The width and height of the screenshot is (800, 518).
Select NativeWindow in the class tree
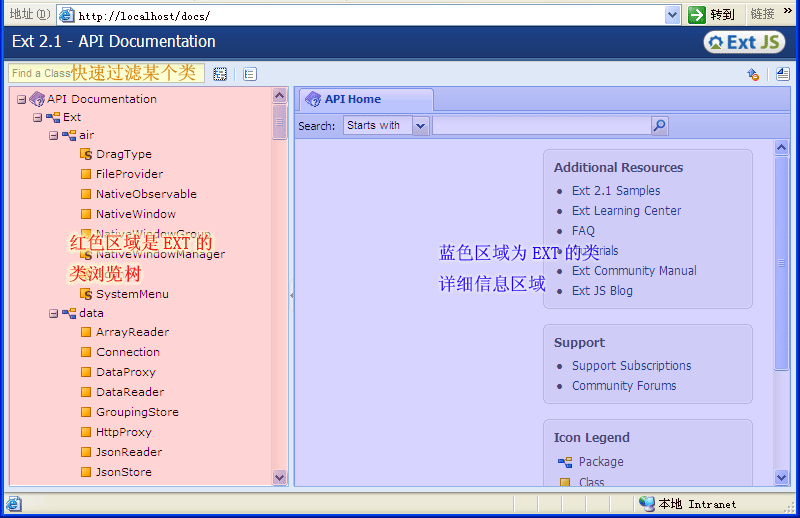pyautogui.click(x=136, y=214)
